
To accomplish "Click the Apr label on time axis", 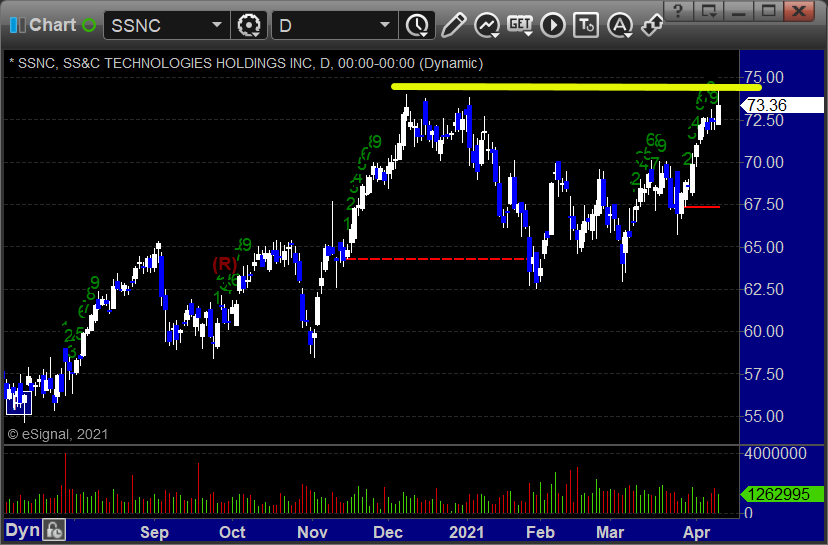I will (697, 532).
